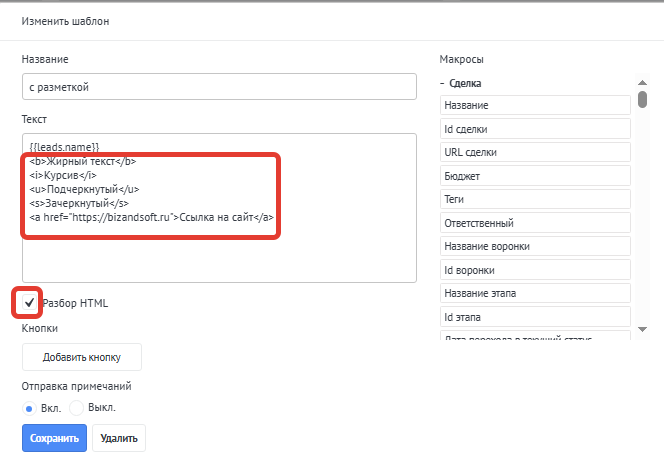Insert the Ответственный macro
The height and width of the screenshot is (460, 664).
[535, 223]
